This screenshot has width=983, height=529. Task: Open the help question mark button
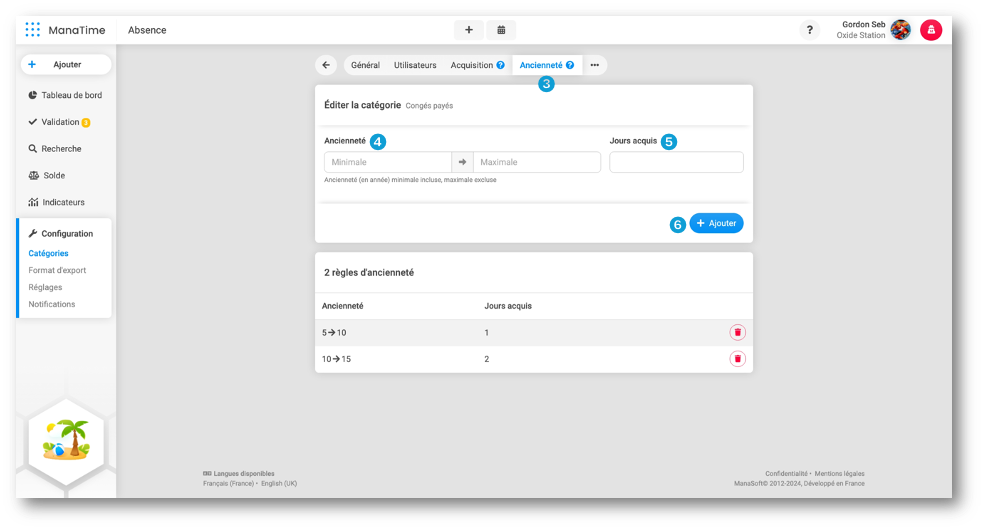coord(809,29)
